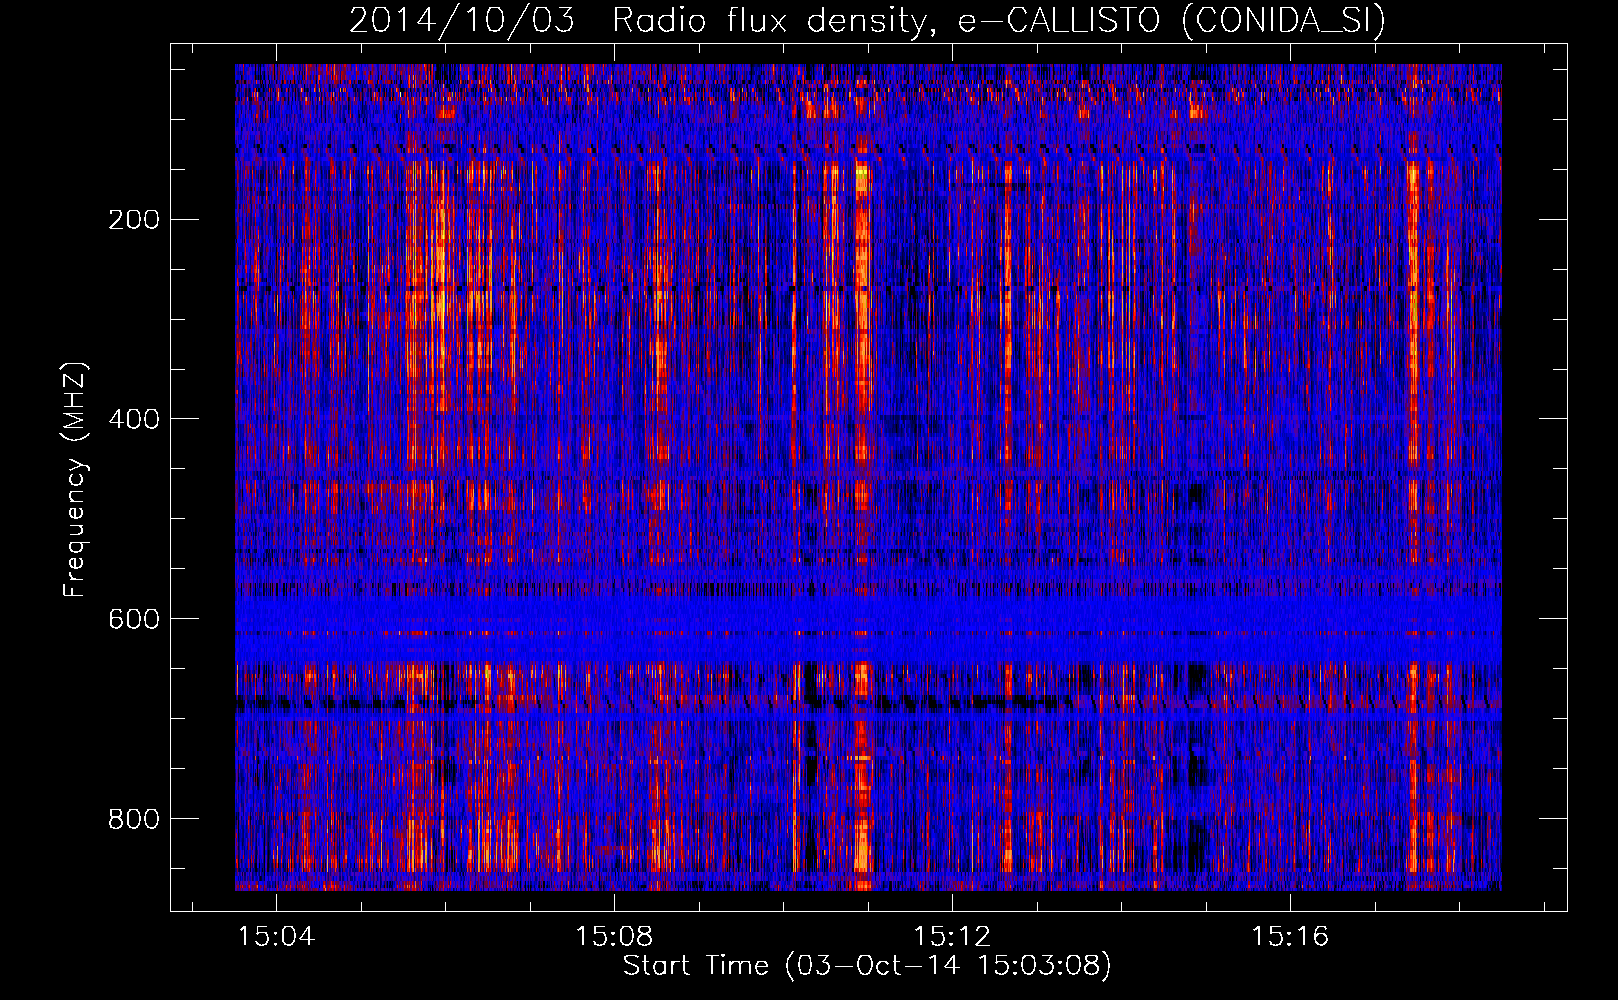Click the 'Start Time (03-Oct-14 15:03:08)' label
This screenshot has width=1618, height=1000.
point(867,966)
